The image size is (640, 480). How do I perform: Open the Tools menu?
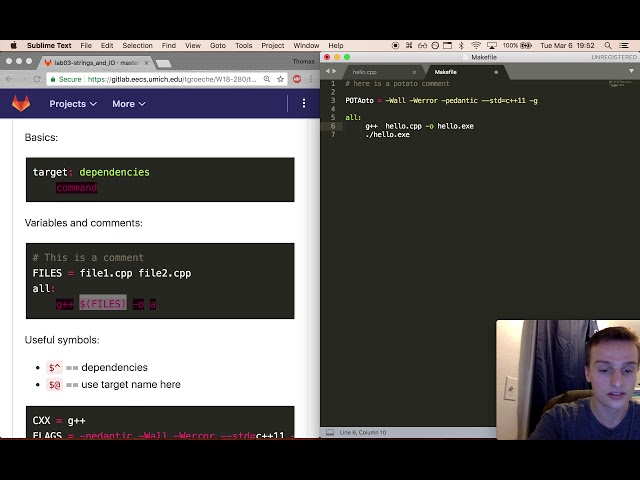[243, 46]
